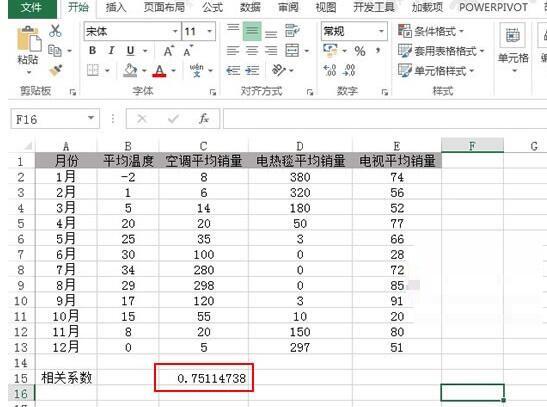The height and width of the screenshot is (407, 547).
Task: Toggle Italic formatting
Action: pyautogui.click(x=111, y=51)
